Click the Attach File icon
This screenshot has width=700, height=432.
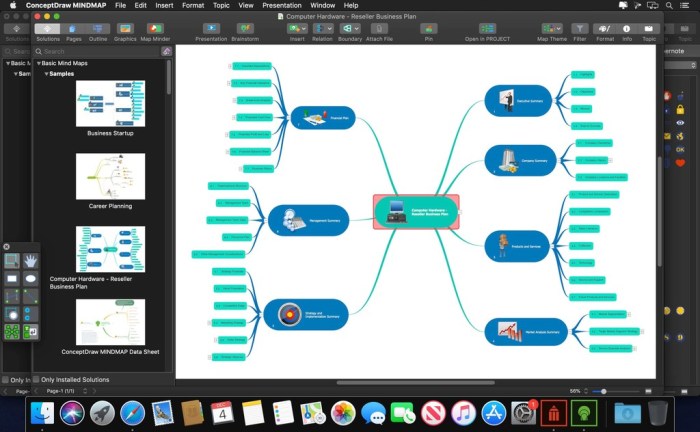[381, 29]
